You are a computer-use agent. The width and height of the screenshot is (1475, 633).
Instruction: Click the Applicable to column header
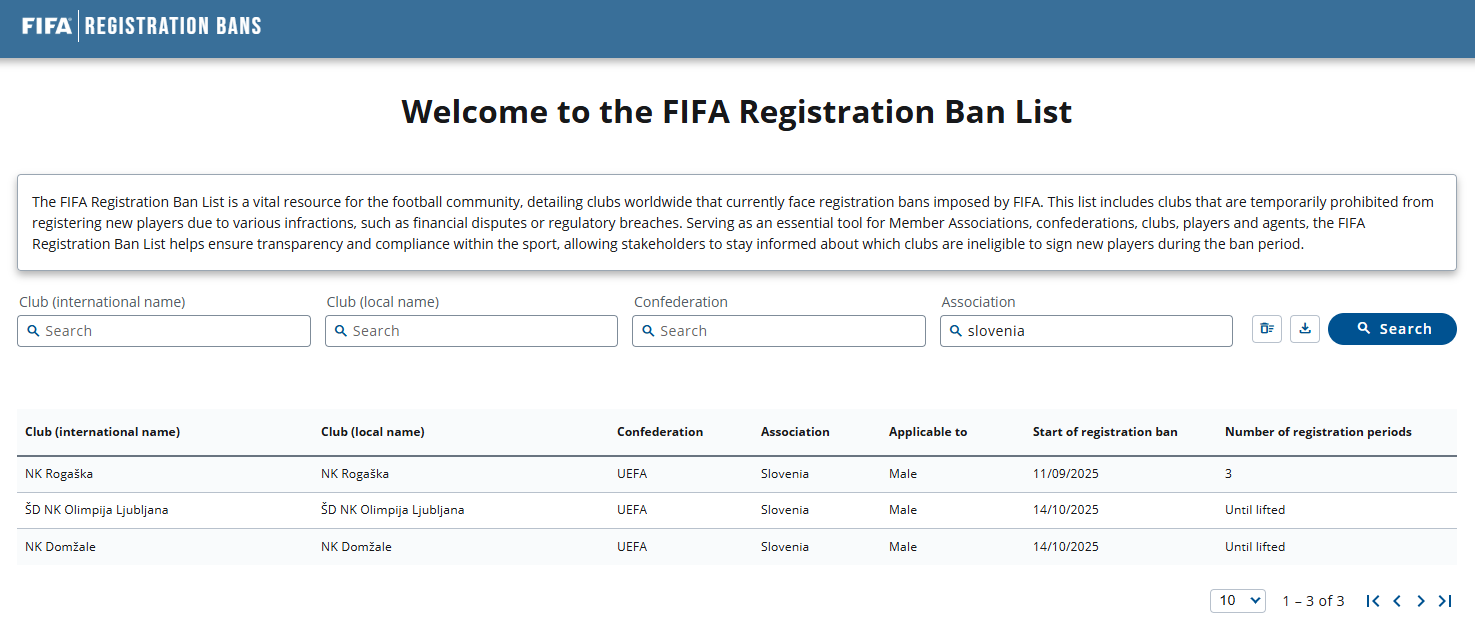point(927,432)
